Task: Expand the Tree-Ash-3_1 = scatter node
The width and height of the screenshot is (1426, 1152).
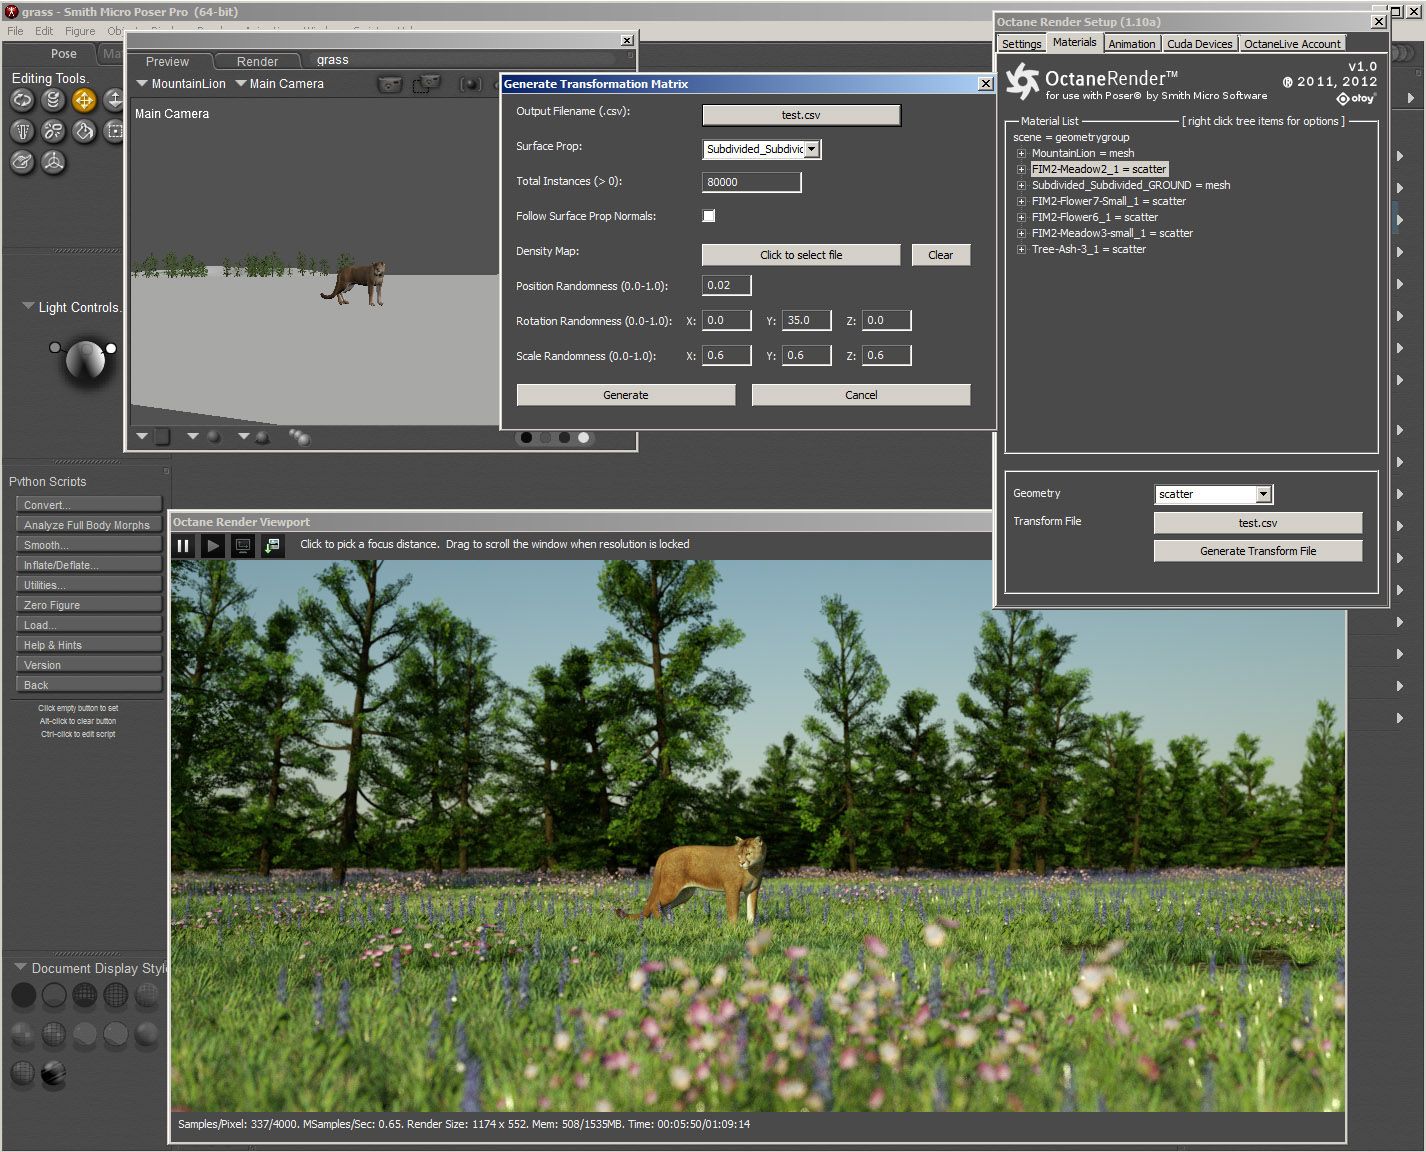Action: click(x=1021, y=250)
